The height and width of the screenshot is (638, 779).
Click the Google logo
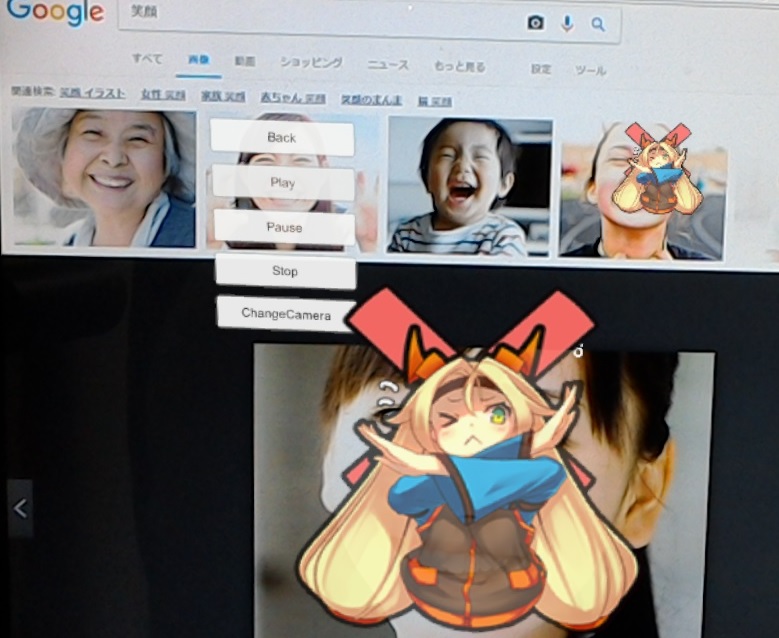pyautogui.click(x=56, y=12)
